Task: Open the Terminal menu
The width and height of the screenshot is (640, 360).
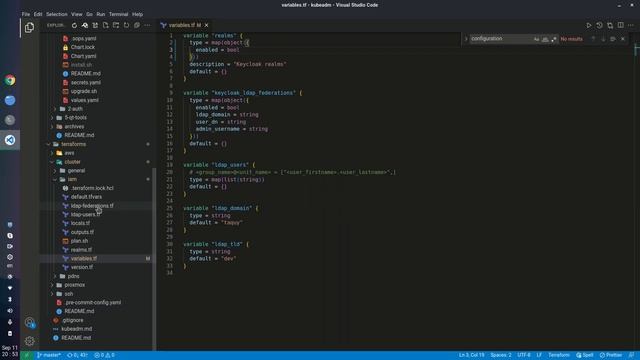Action: (x=118, y=14)
